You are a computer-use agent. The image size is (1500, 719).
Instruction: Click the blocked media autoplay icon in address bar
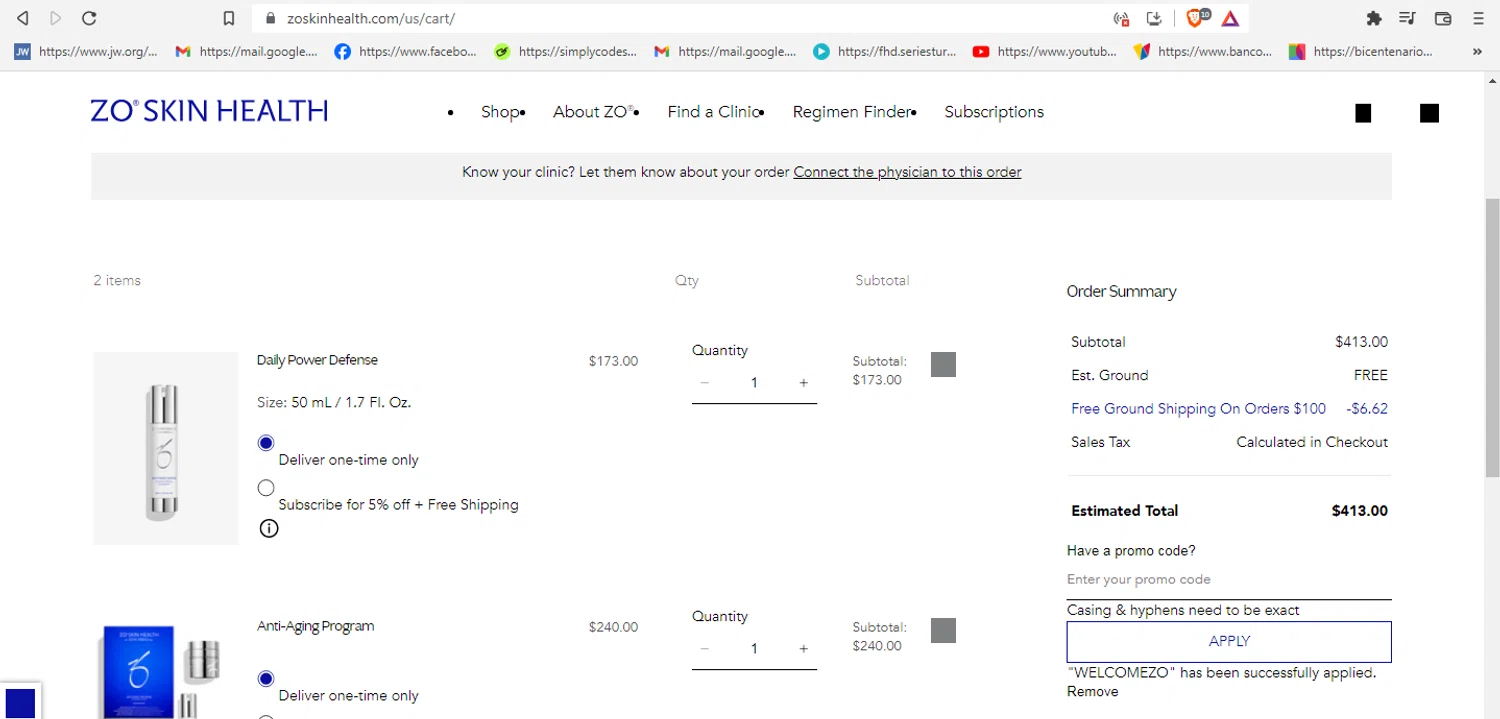pos(1121,18)
